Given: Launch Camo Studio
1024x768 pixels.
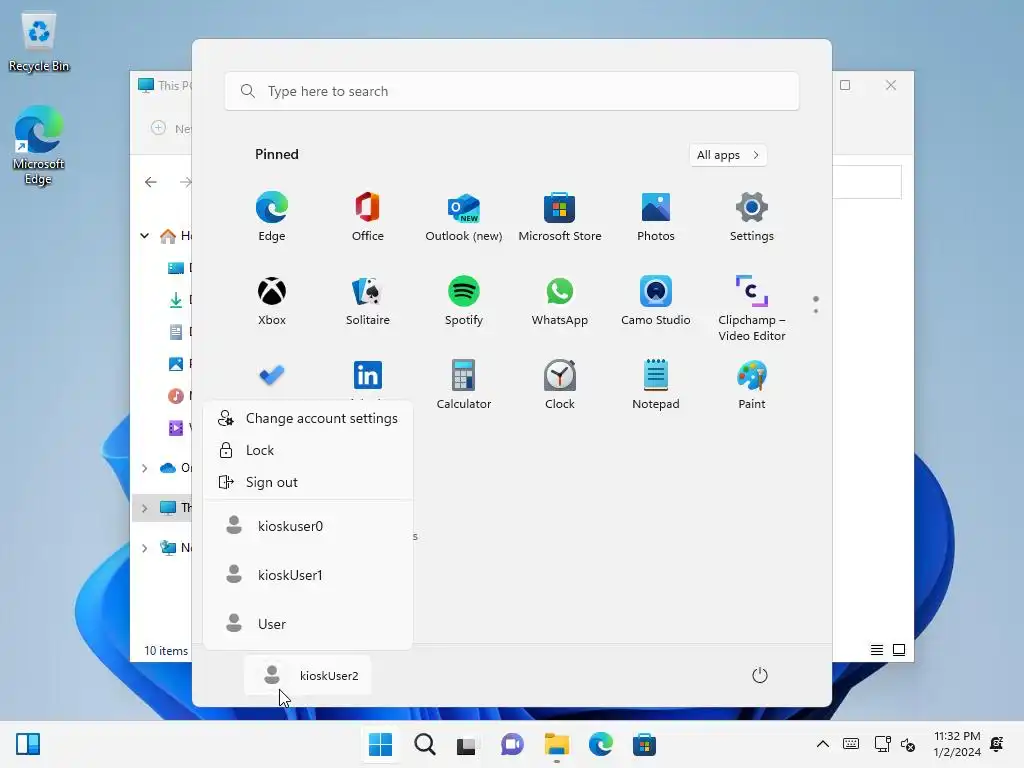Looking at the screenshot, I should point(656,300).
